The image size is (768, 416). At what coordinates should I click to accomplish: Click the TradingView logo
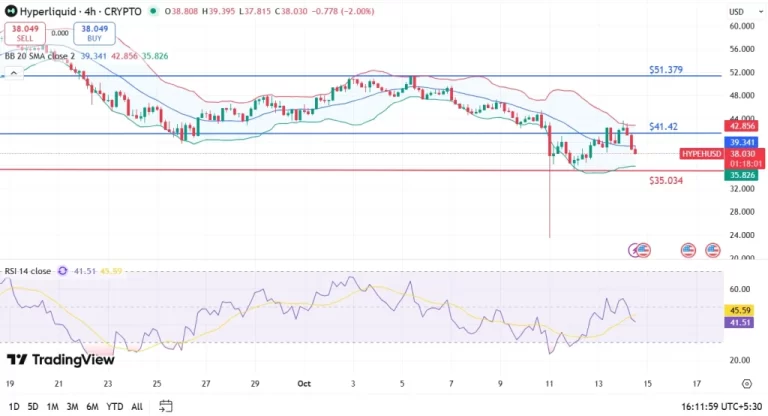tap(60, 359)
